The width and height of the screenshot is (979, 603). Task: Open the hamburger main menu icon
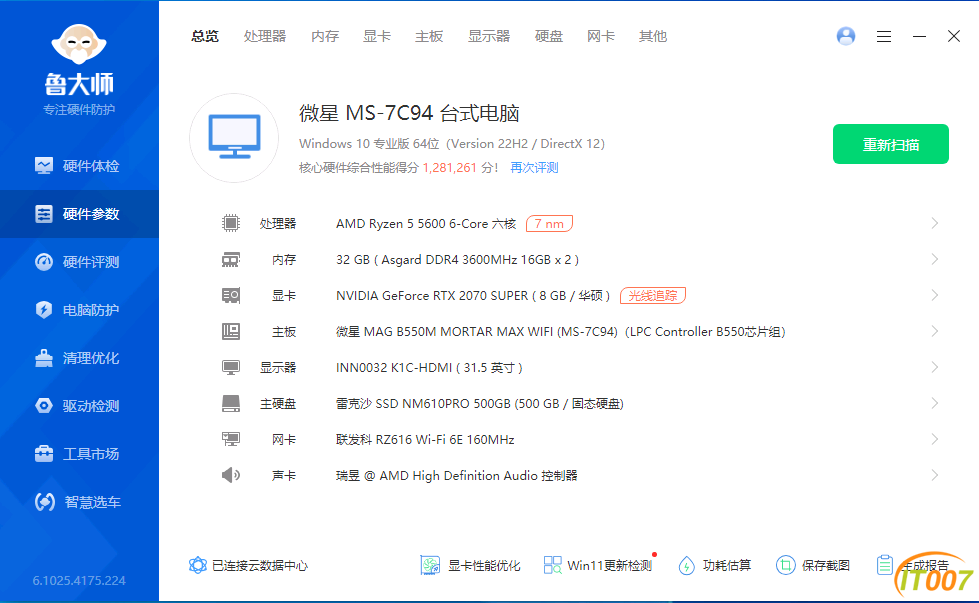(883, 37)
